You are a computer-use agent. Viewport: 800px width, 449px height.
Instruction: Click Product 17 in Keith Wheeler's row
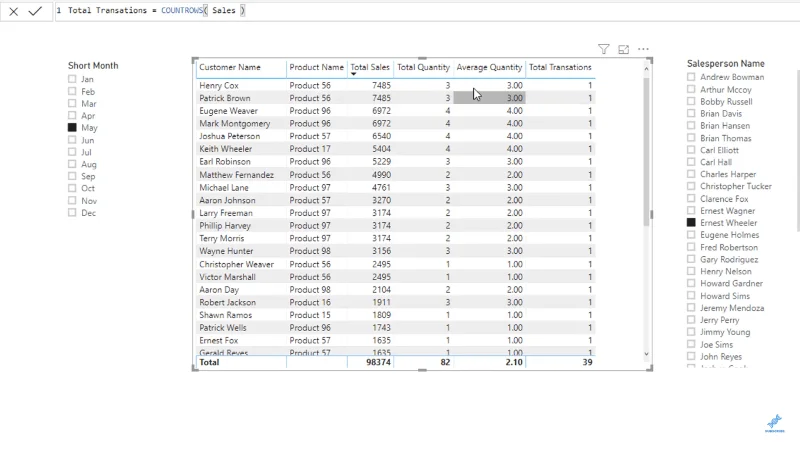click(x=310, y=149)
